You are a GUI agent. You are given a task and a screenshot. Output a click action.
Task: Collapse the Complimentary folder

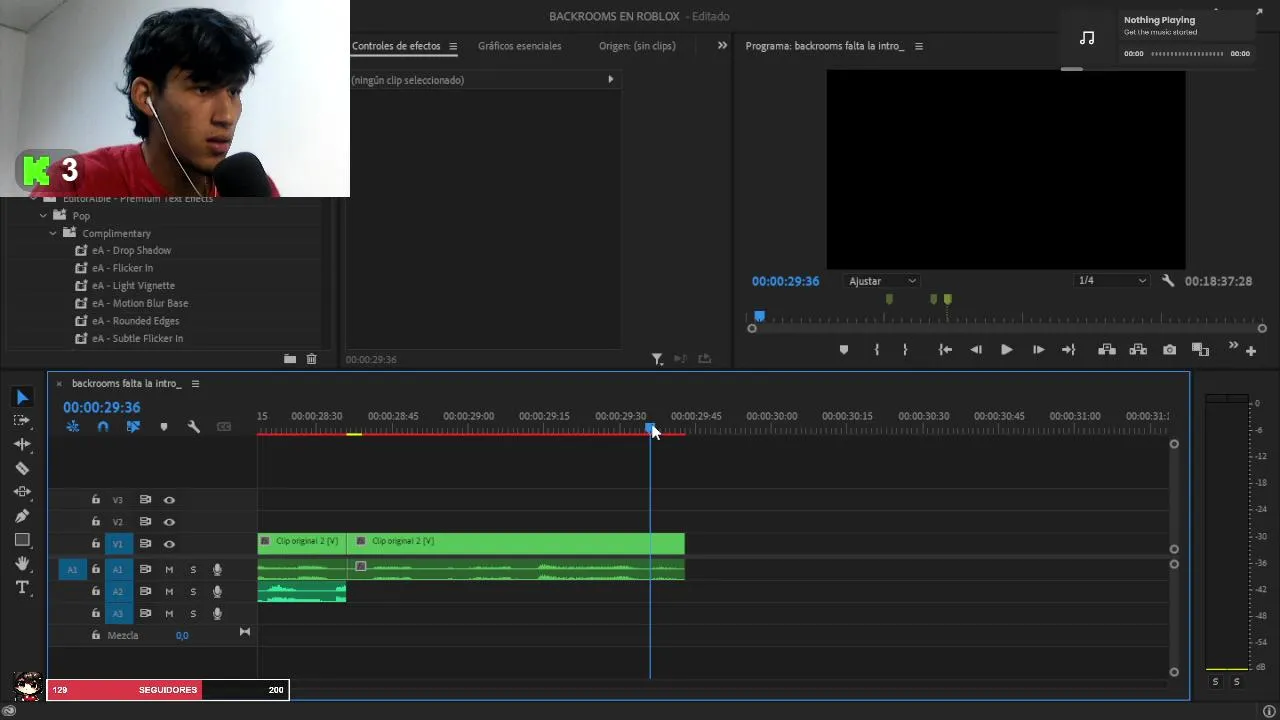click(53, 233)
